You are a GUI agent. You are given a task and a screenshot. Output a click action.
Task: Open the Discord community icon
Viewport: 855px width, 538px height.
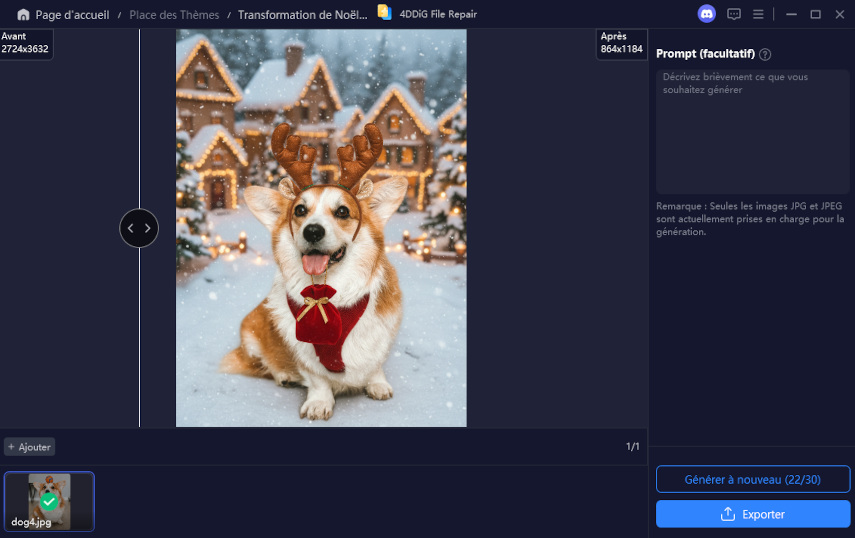(707, 14)
